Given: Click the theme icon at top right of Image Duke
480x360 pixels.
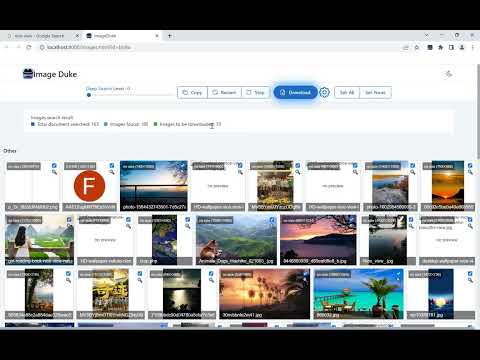Looking at the screenshot, I should tap(449, 74).
